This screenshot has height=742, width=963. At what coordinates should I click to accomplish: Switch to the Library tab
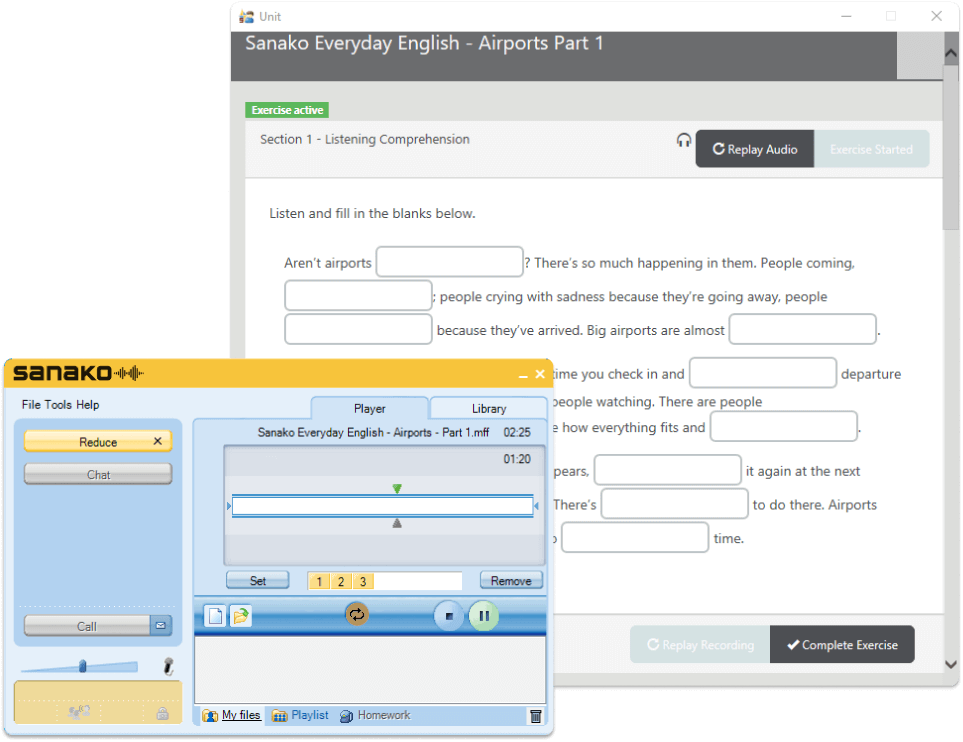click(489, 408)
